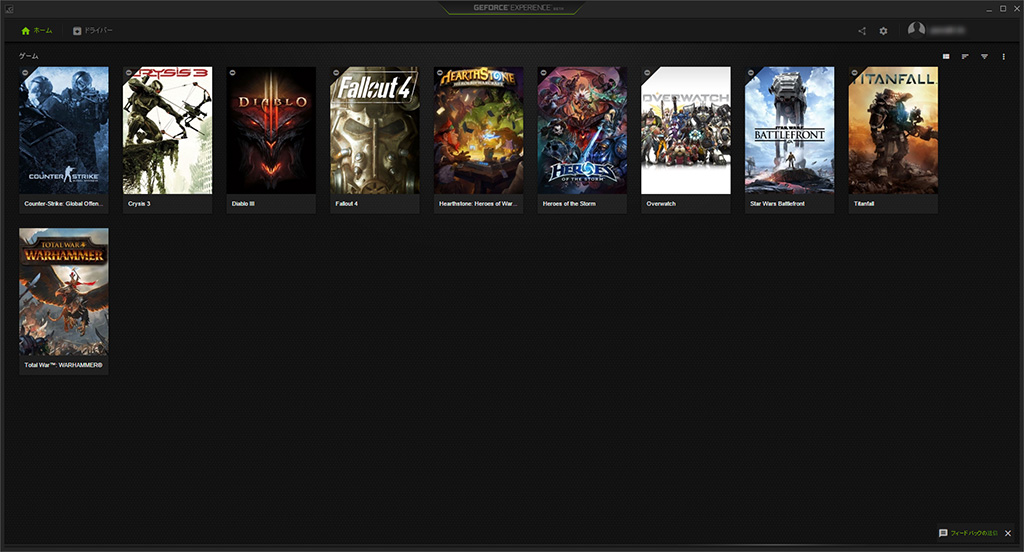This screenshot has width=1024, height=552.
Task: Open the Hearthstone game cover
Action: [478, 130]
